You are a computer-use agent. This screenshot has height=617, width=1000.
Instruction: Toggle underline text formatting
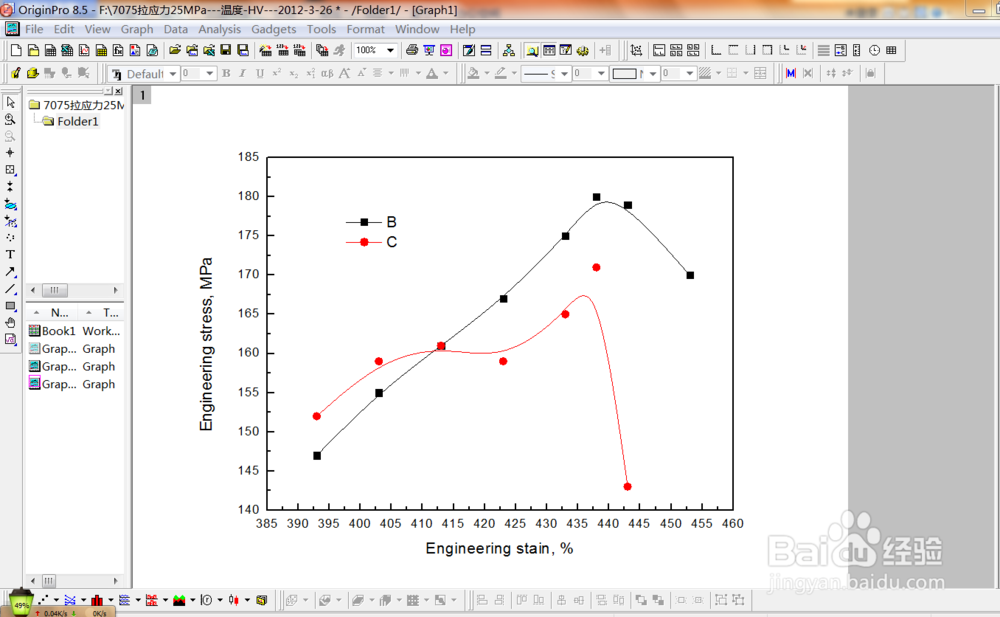point(260,73)
